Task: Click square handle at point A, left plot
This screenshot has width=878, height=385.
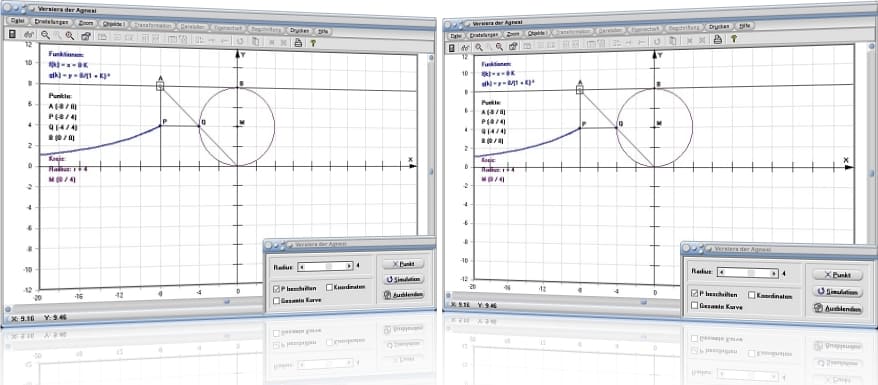Action: [160, 86]
